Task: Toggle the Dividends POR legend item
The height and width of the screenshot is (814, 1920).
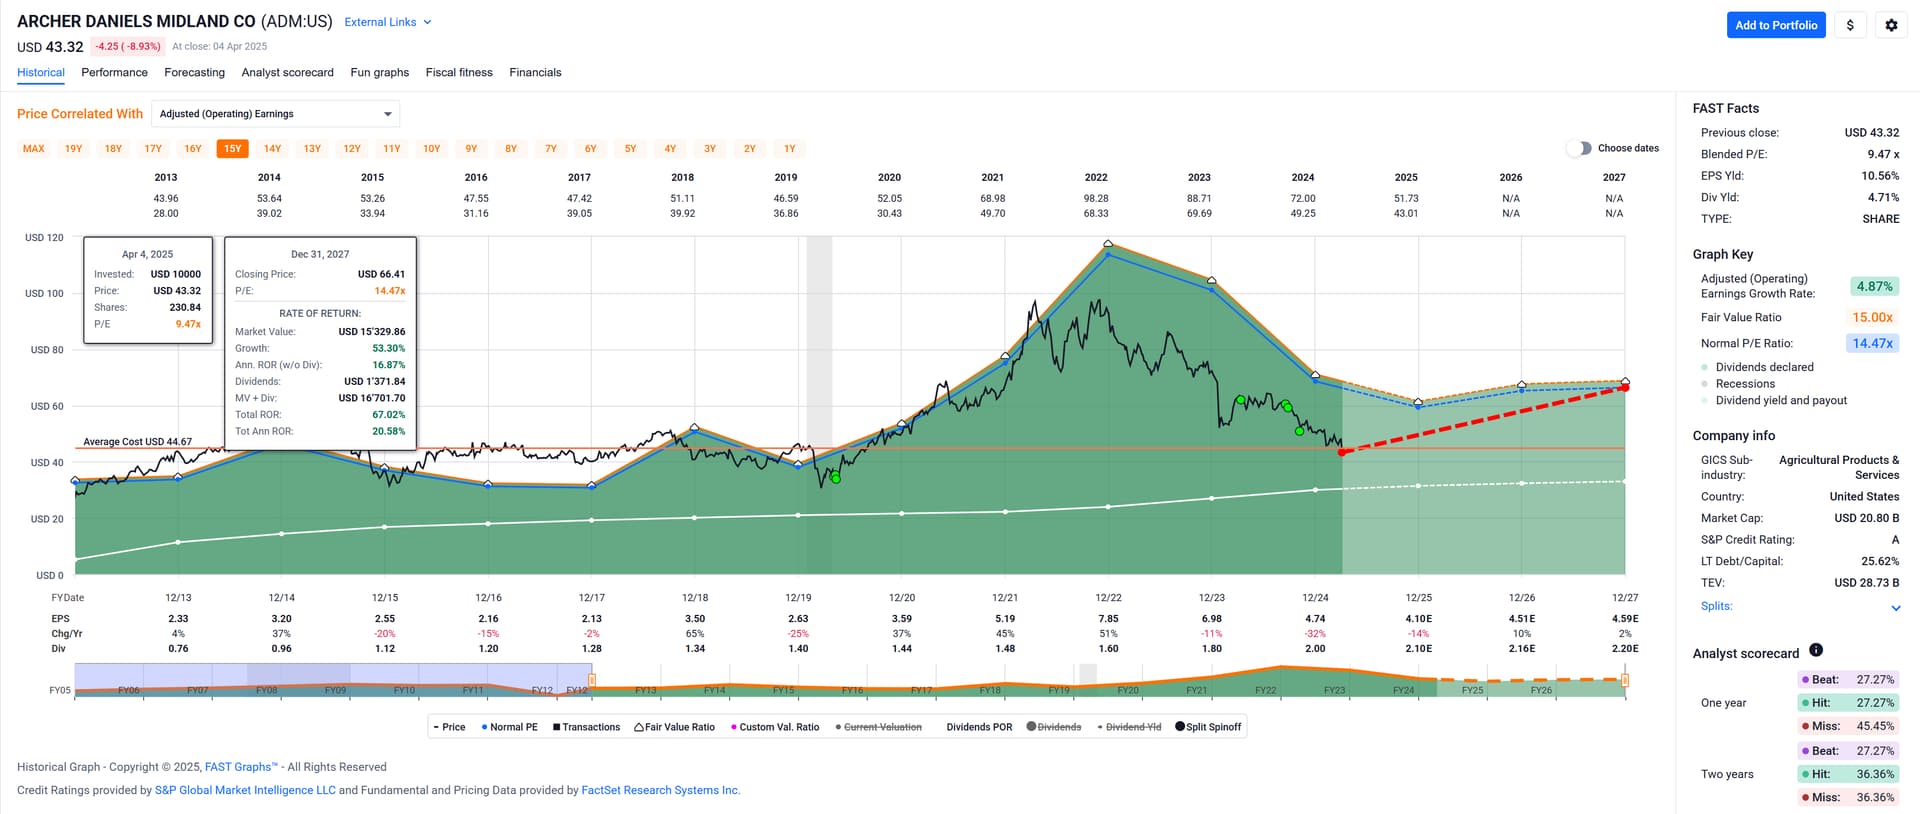Action: click(979, 727)
